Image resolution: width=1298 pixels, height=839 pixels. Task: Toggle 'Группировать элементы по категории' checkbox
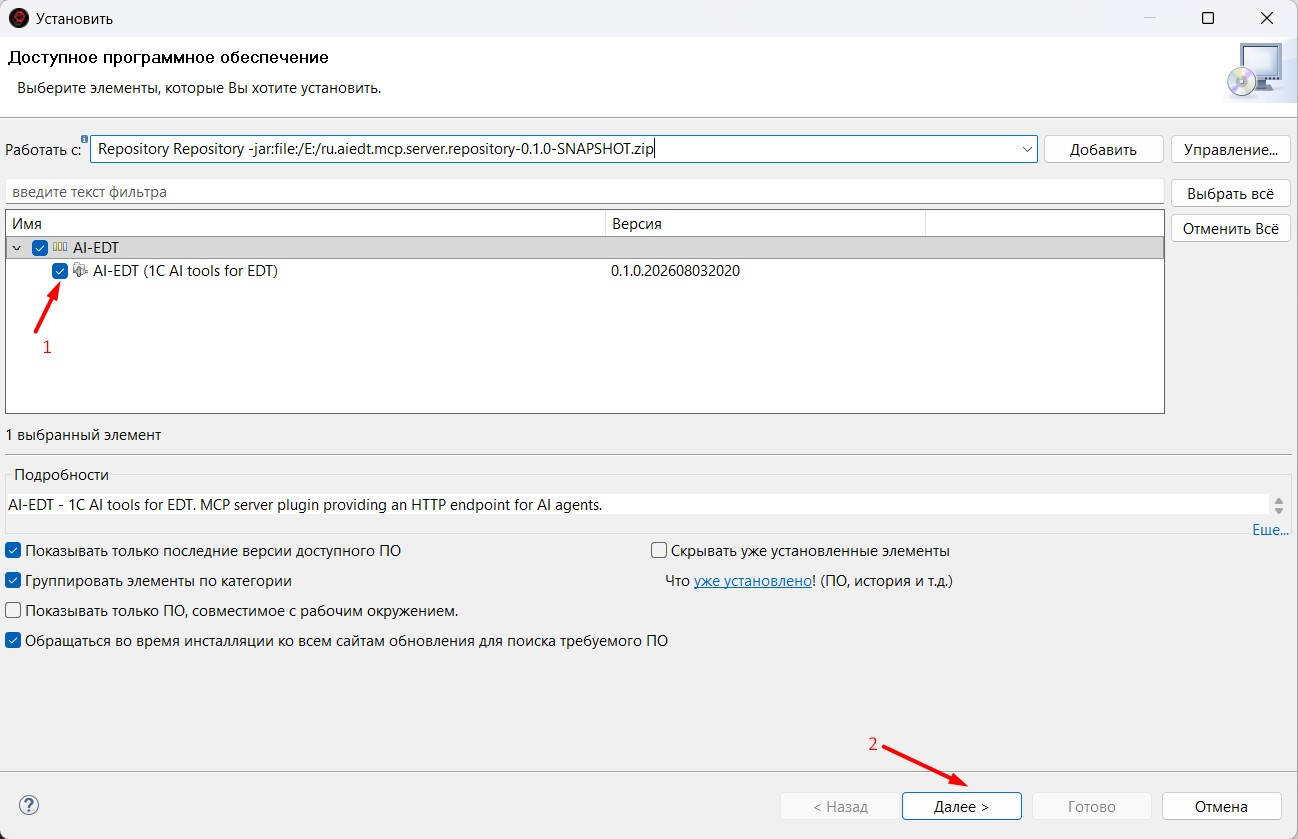(13, 580)
